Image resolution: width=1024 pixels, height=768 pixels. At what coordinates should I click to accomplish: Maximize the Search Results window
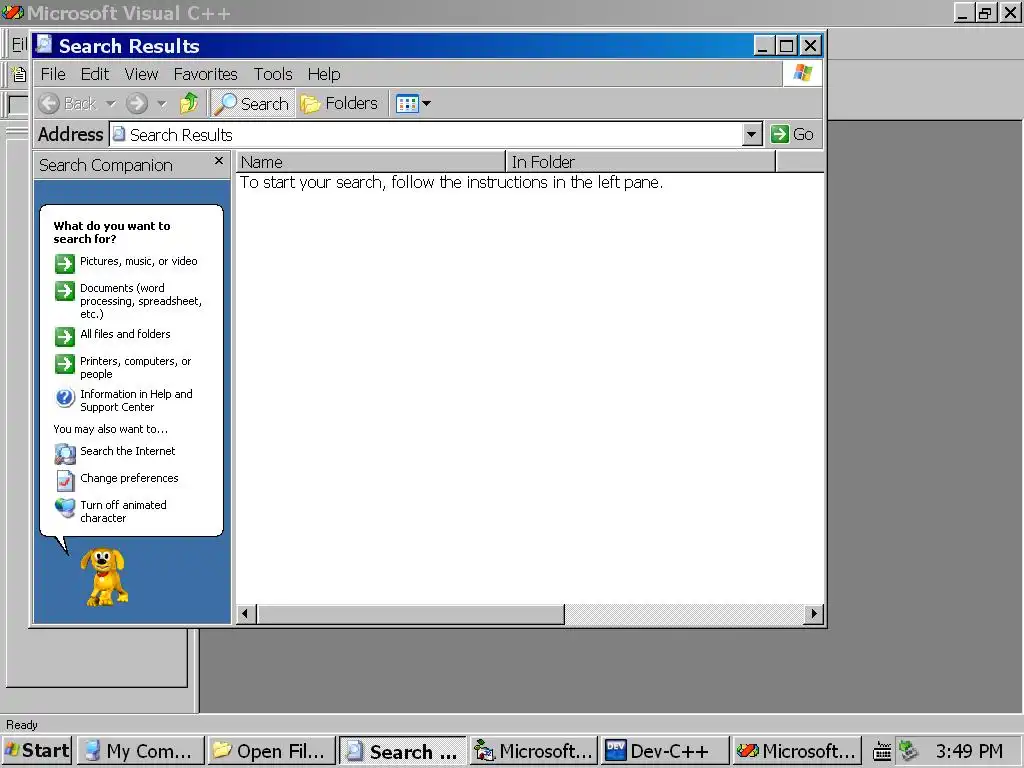pos(787,46)
